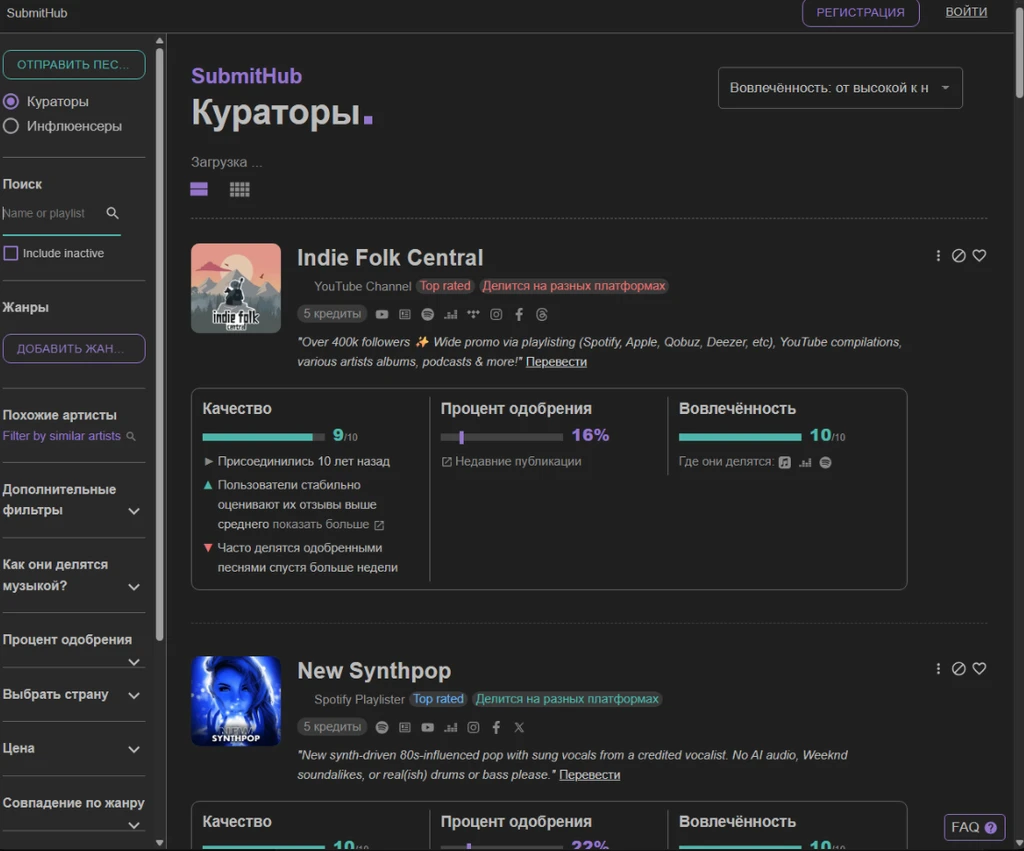The height and width of the screenshot is (851, 1024).
Task: Open more options for Indie Folk Central
Action: click(x=938, y=255)
